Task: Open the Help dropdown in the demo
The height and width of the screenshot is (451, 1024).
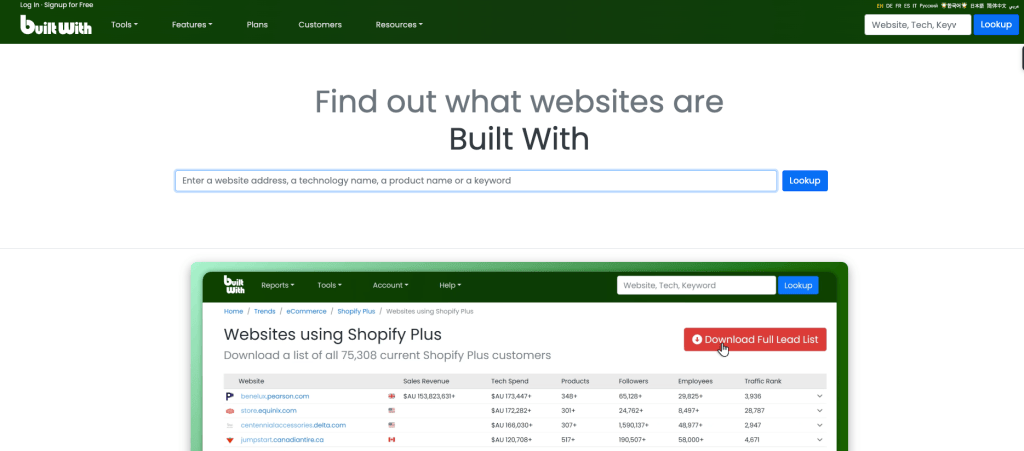Action: click(x=451, y=285)
